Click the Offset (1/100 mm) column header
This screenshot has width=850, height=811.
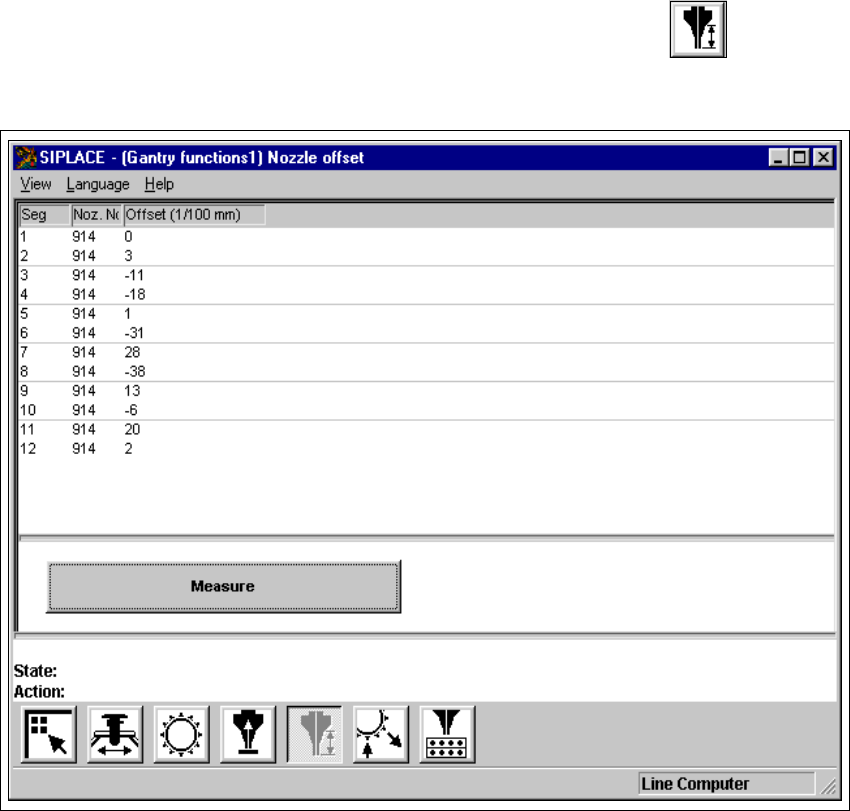(195, 215)
